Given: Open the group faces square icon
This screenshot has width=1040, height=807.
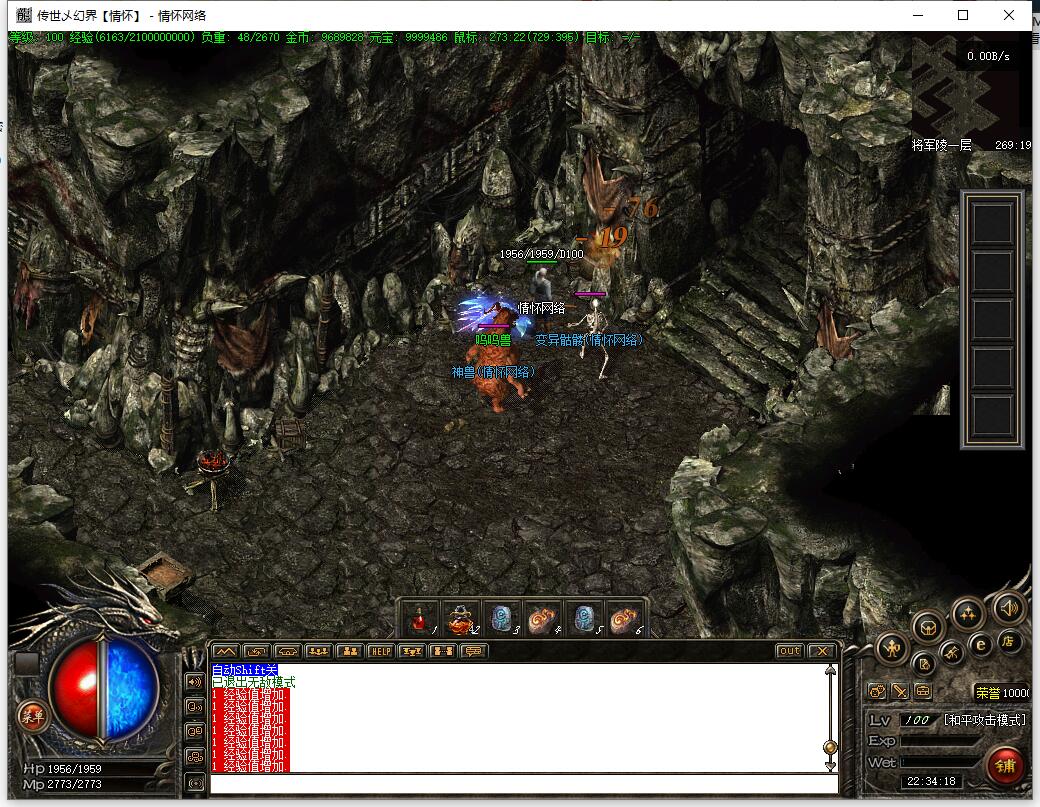Looking at the screenshot, I should coord(877,692).
